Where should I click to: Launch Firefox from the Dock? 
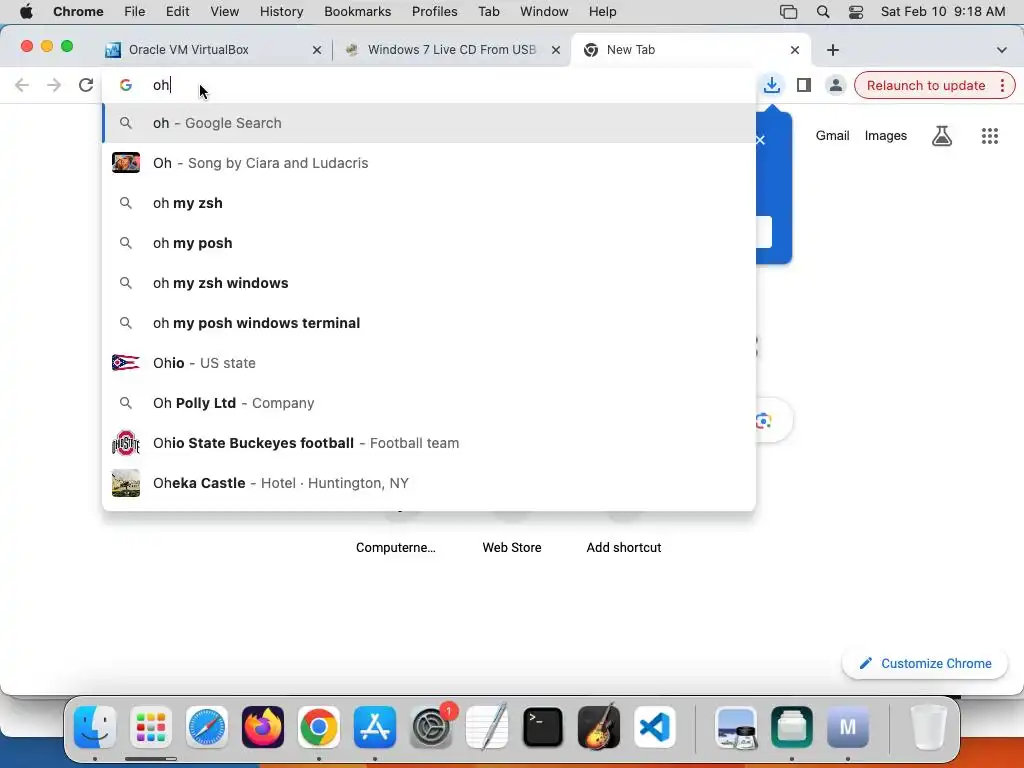coord(263,727)
